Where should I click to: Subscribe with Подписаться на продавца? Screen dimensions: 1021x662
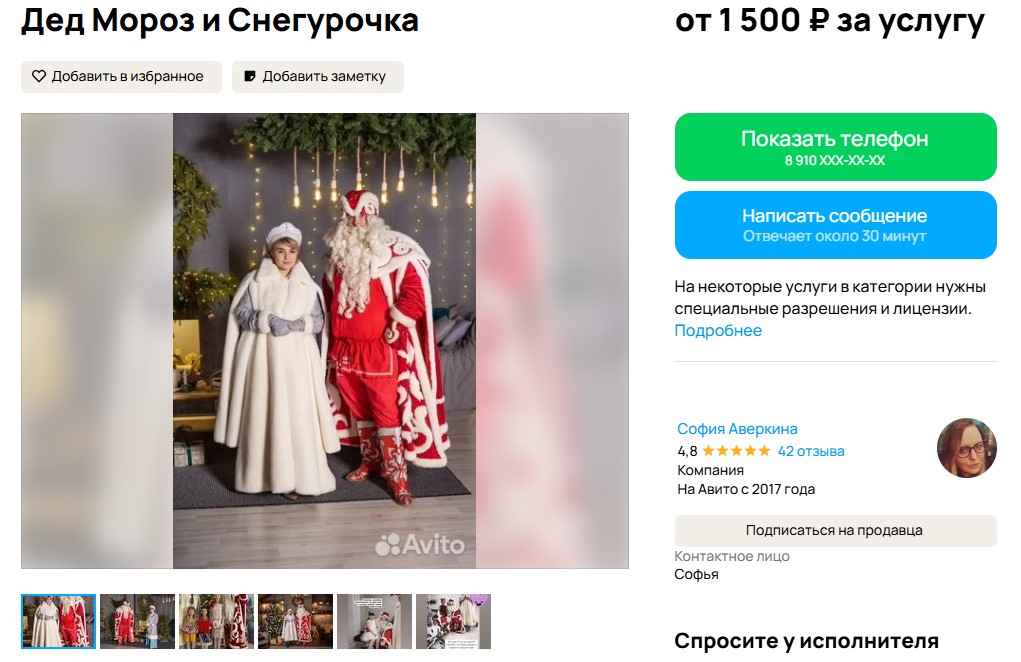[835, 531]
